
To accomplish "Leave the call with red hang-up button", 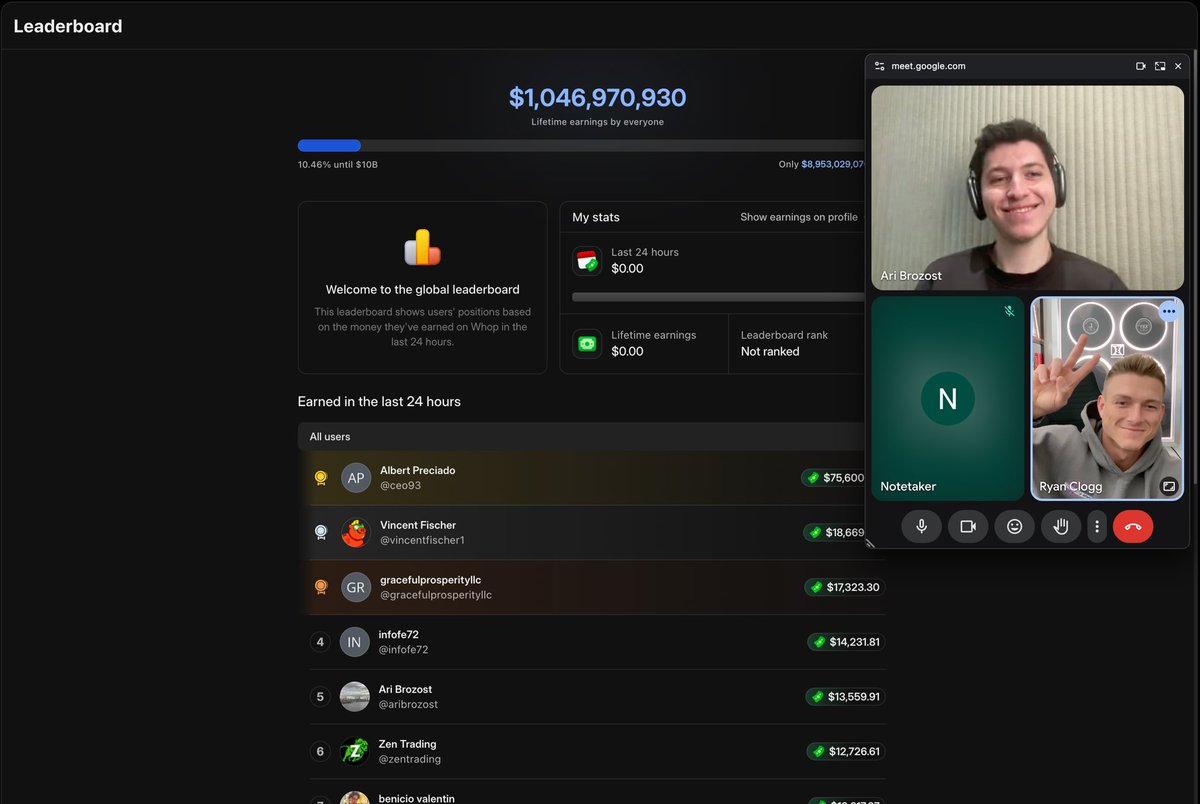I will coord(1133,526).
